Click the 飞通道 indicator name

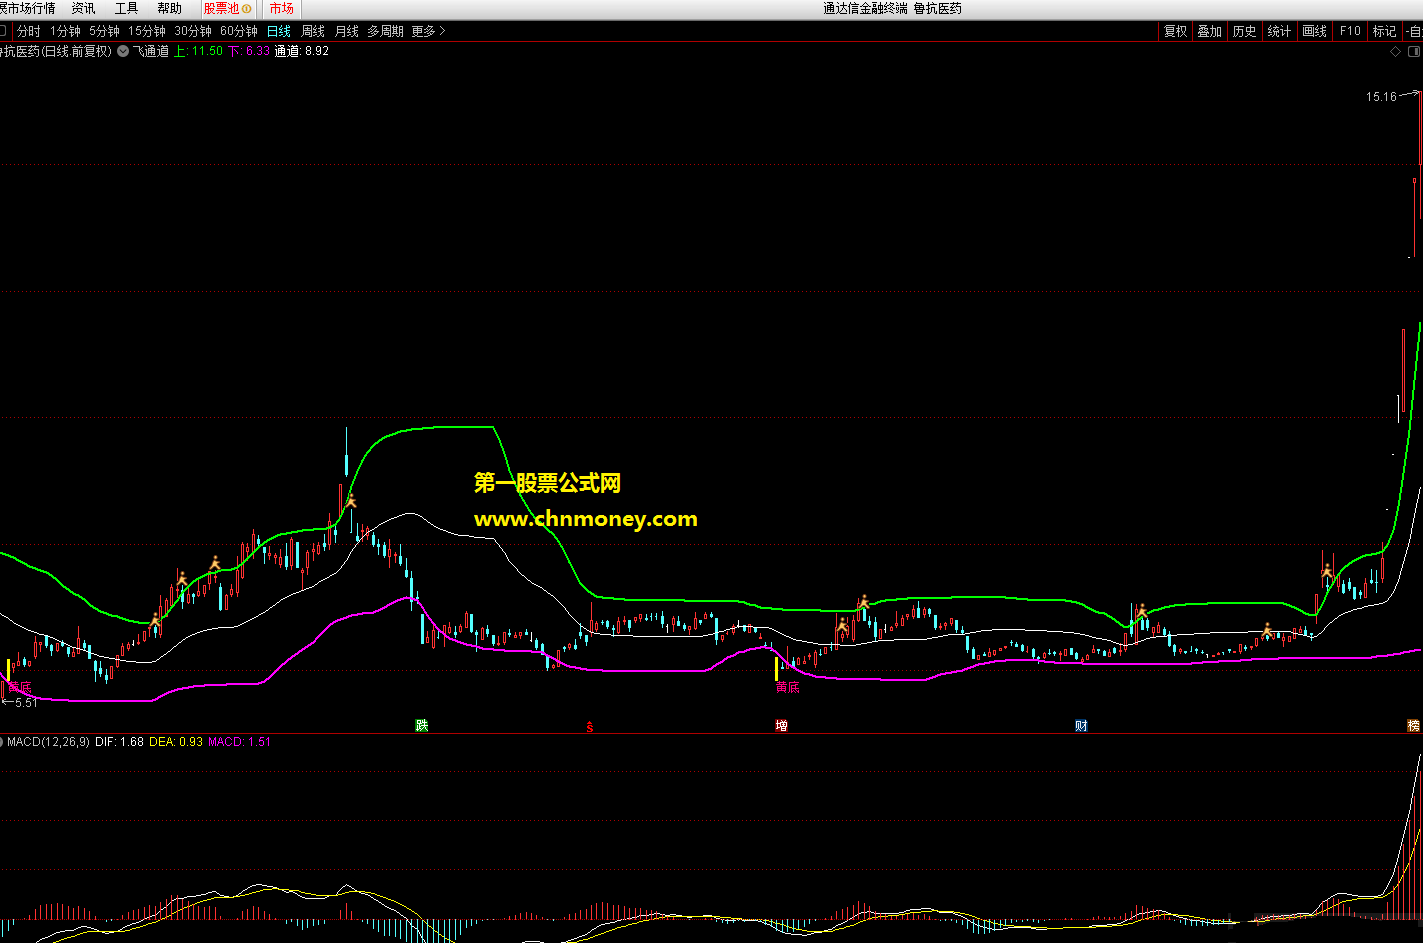pos(151,51)
